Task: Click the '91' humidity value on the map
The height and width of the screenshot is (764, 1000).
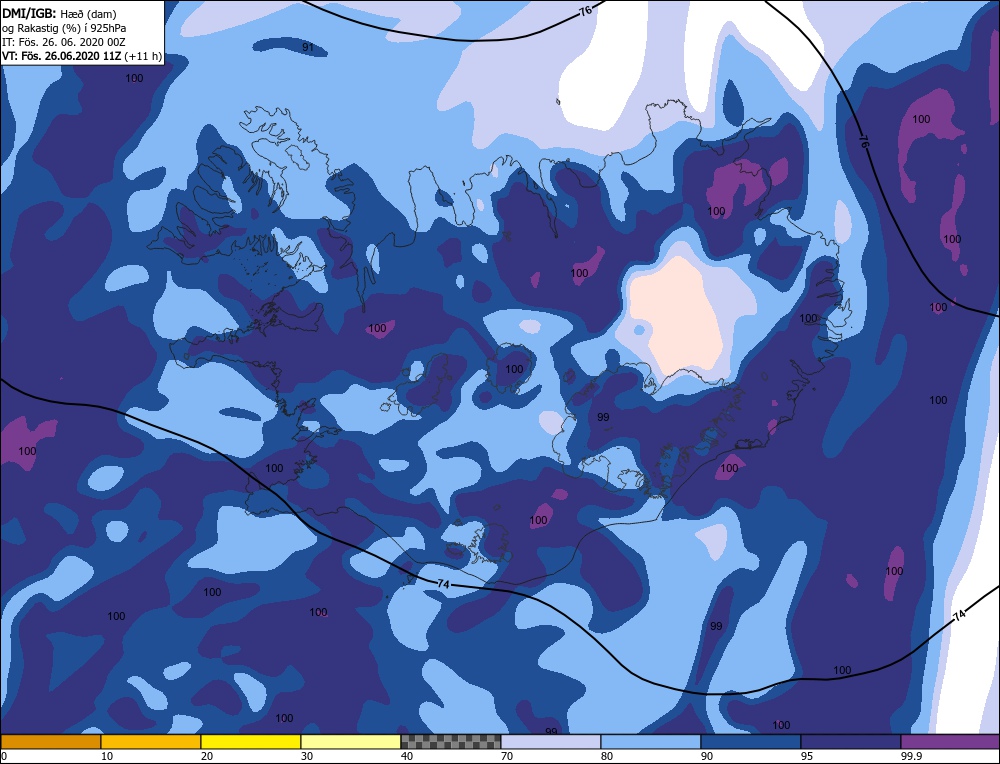Action: pyautogui.click(x=308, y=47)
